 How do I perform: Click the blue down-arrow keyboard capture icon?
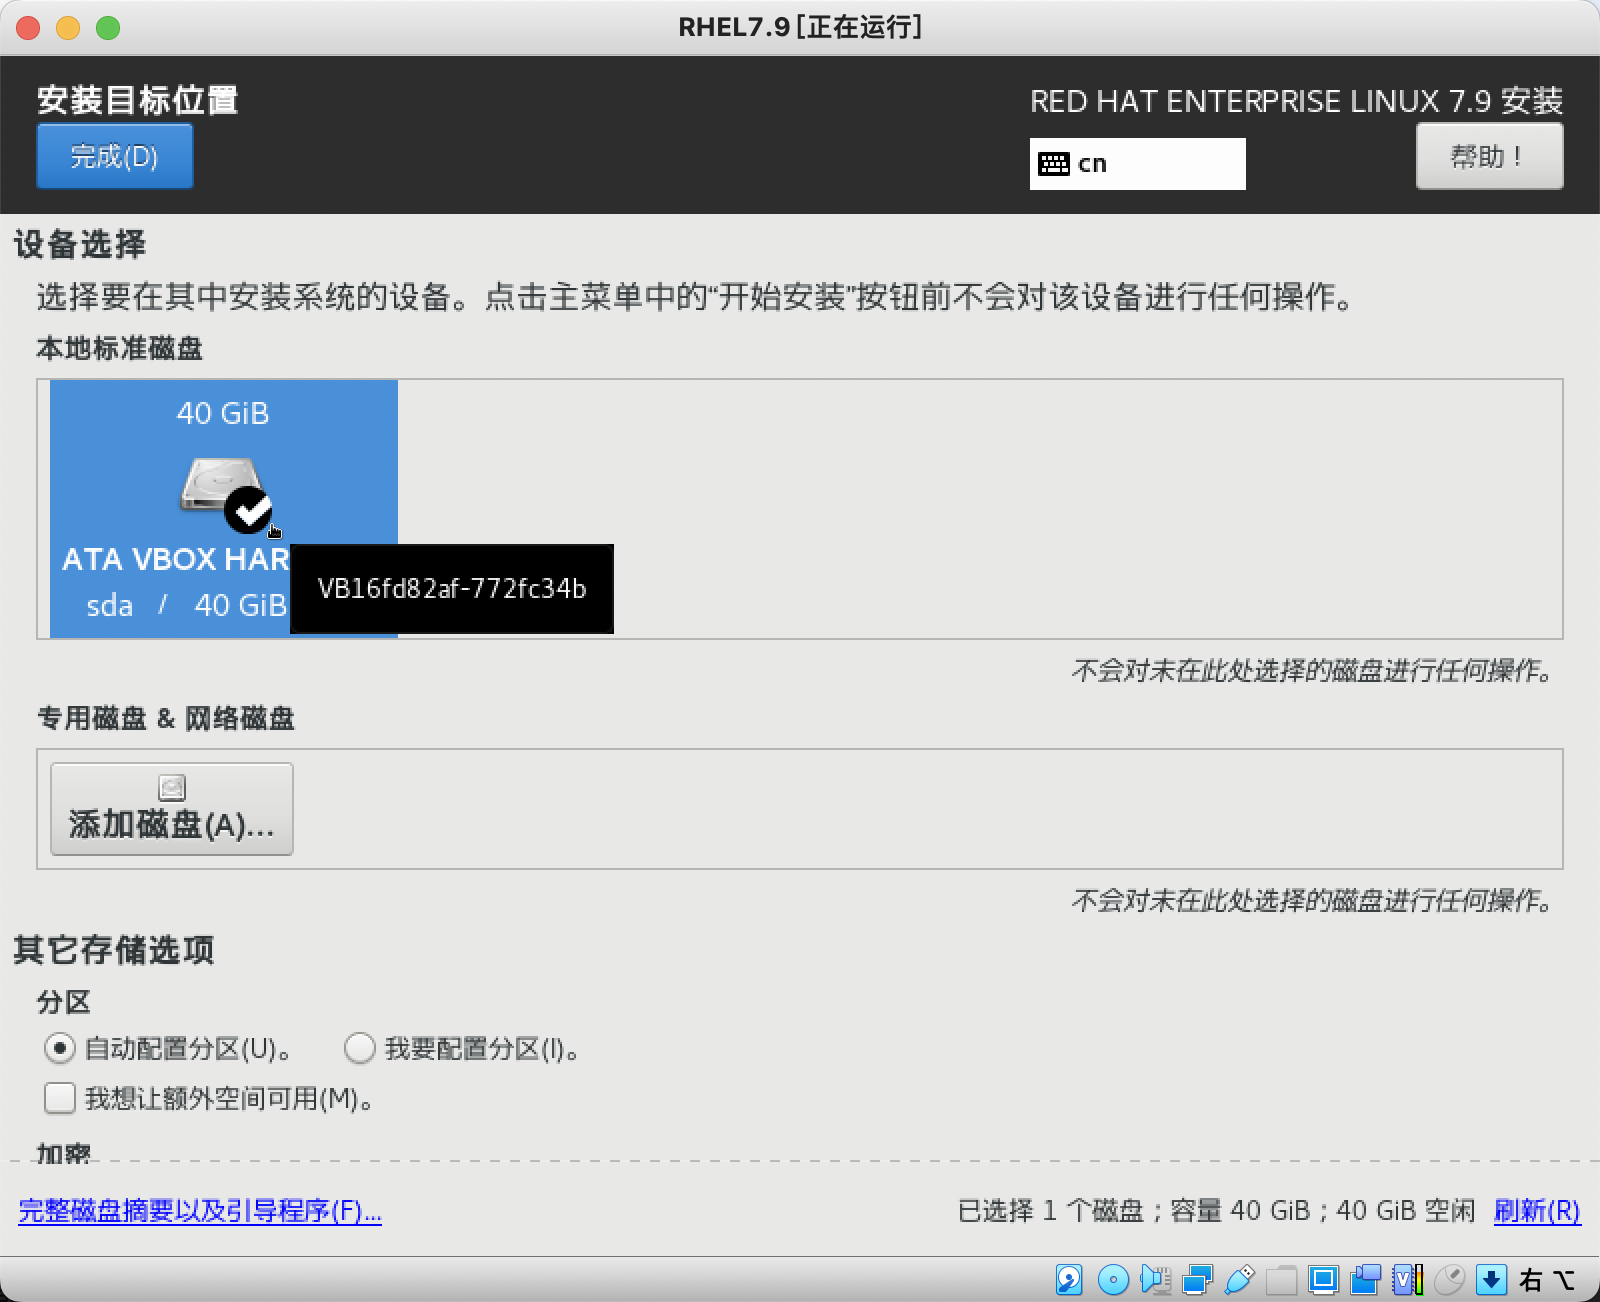pyautogui.click(x=1491, y=1279)
